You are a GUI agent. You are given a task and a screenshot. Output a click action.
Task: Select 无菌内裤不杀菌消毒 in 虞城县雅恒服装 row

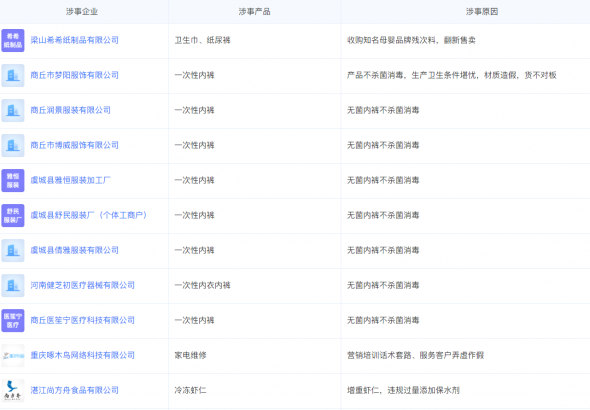coord(383,180)
